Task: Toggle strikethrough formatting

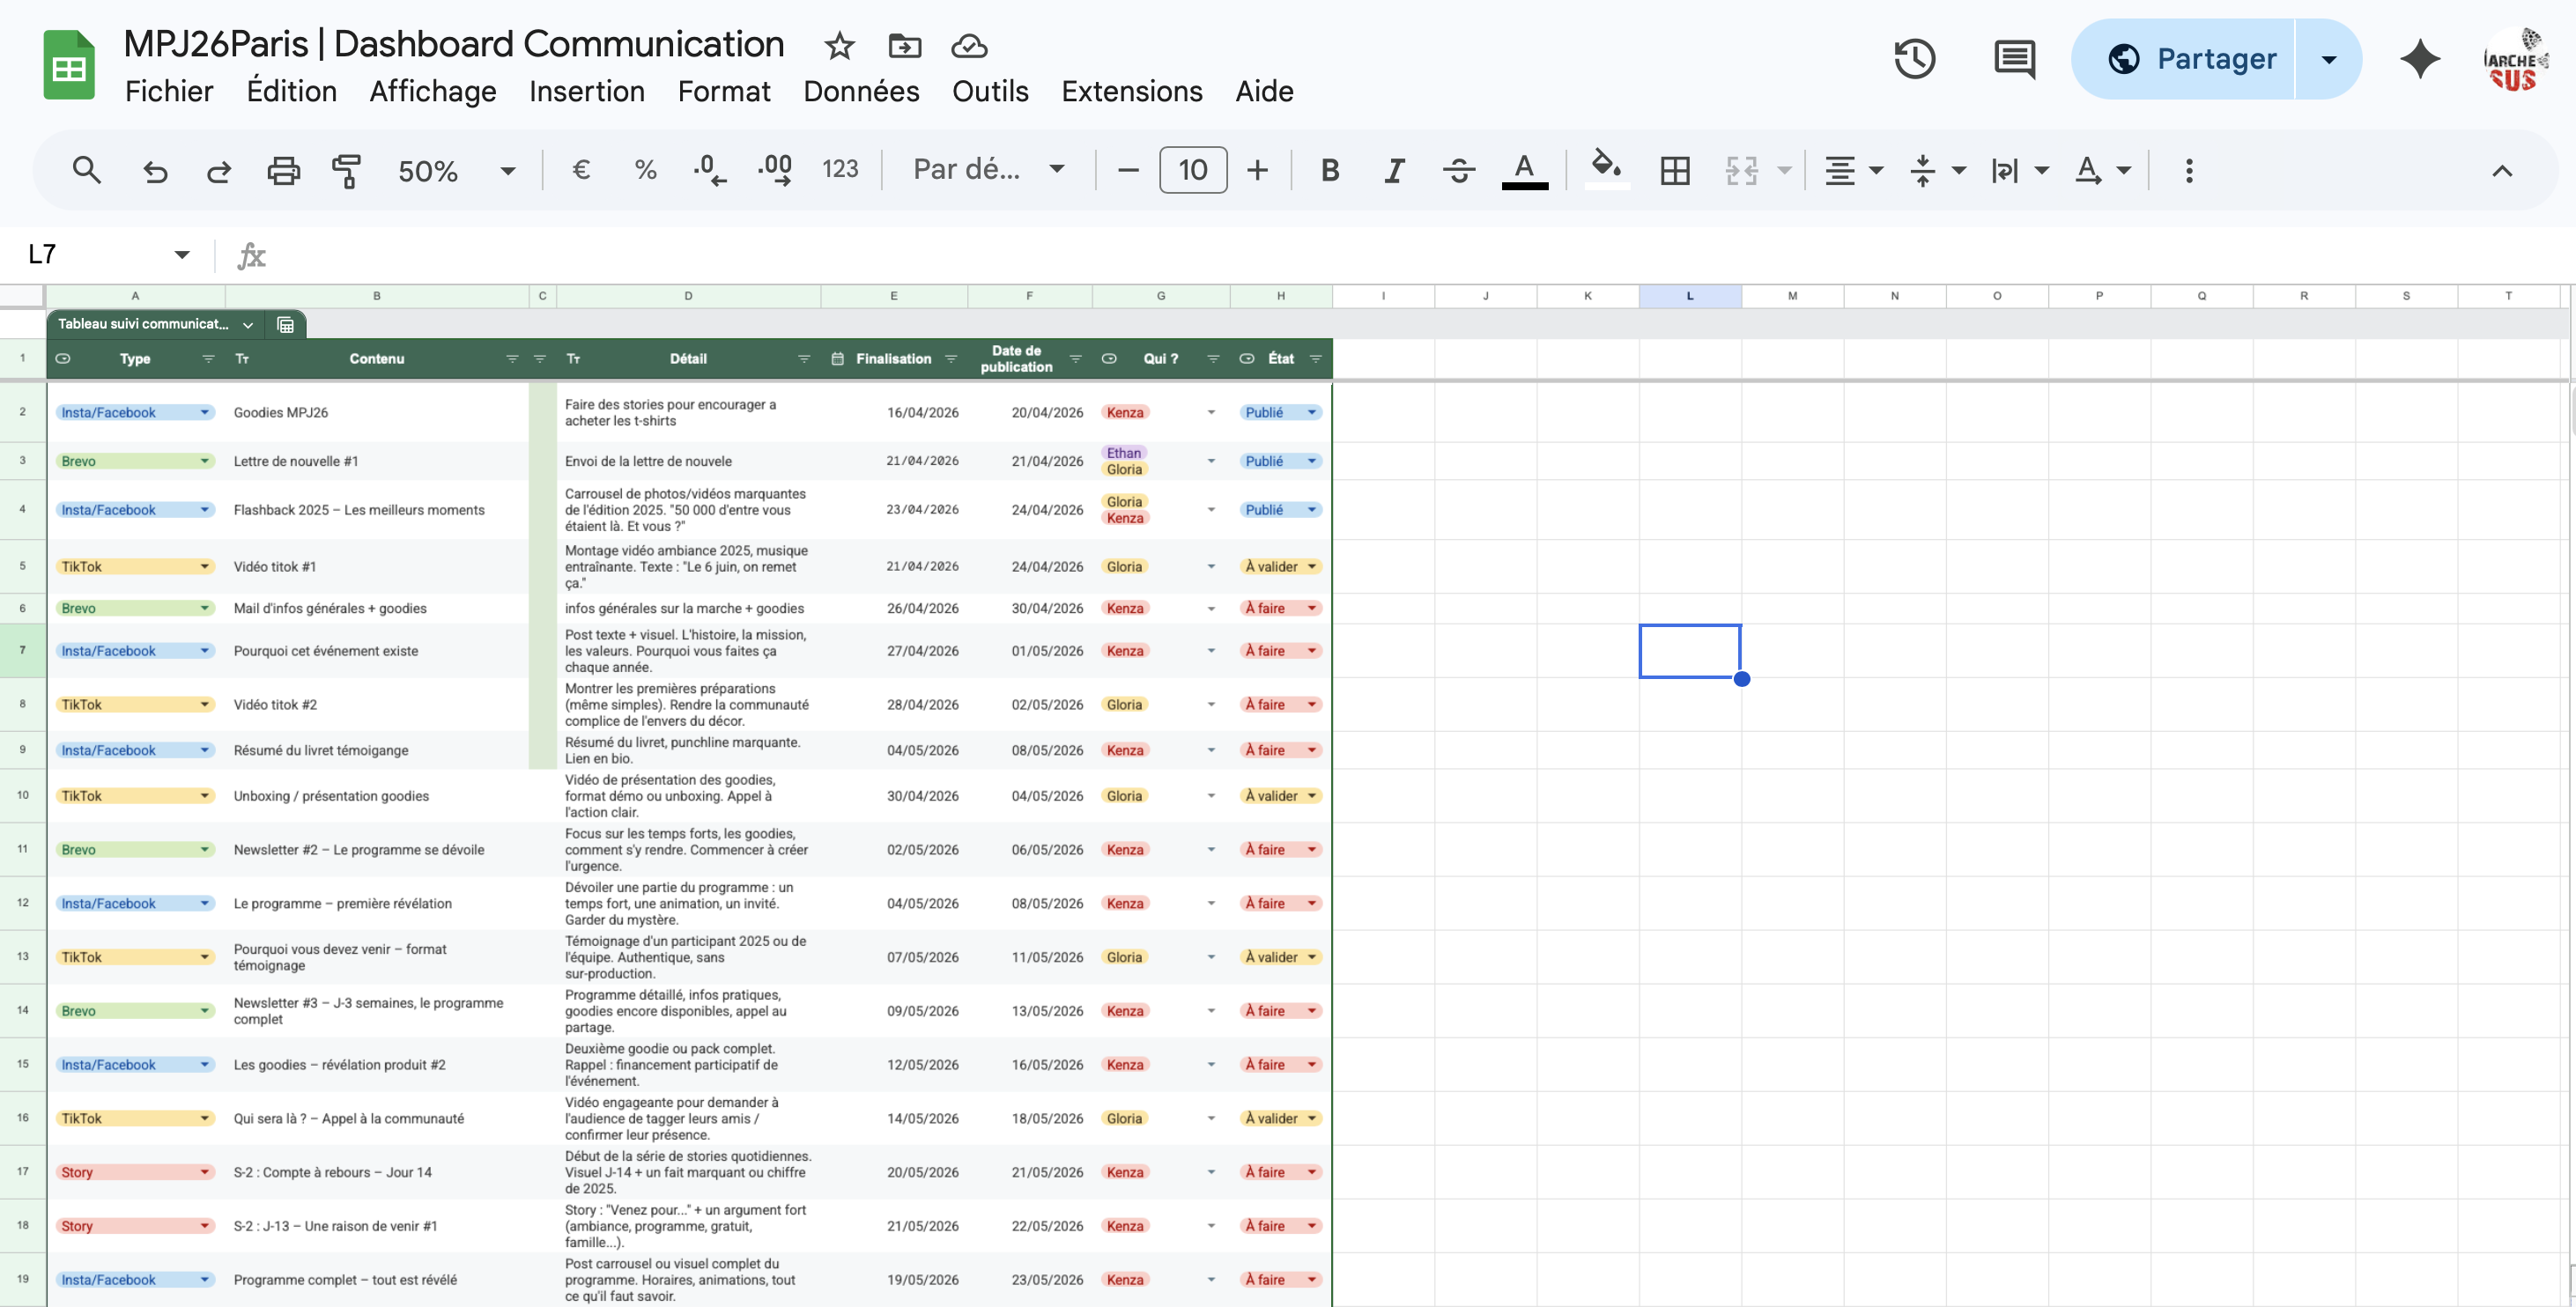Action: [x=1459, y=171]
